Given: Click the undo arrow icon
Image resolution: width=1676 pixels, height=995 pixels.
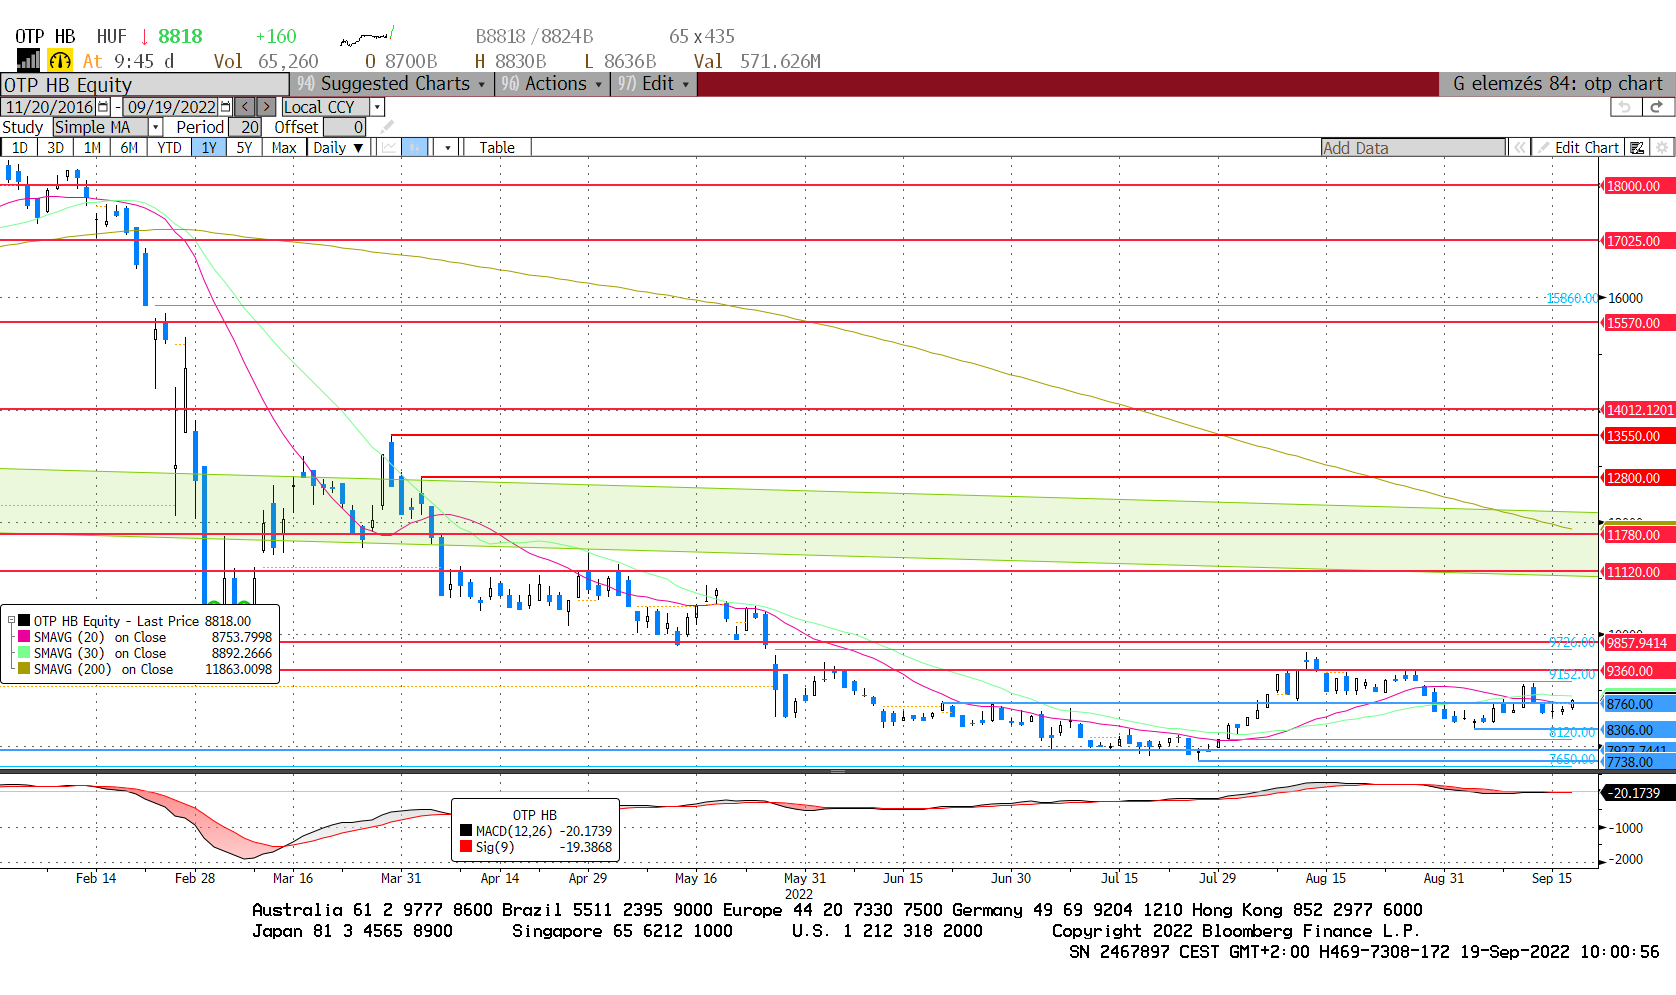Looking at the screenshot, I should pyautogui.click(x=1625, y=106).
